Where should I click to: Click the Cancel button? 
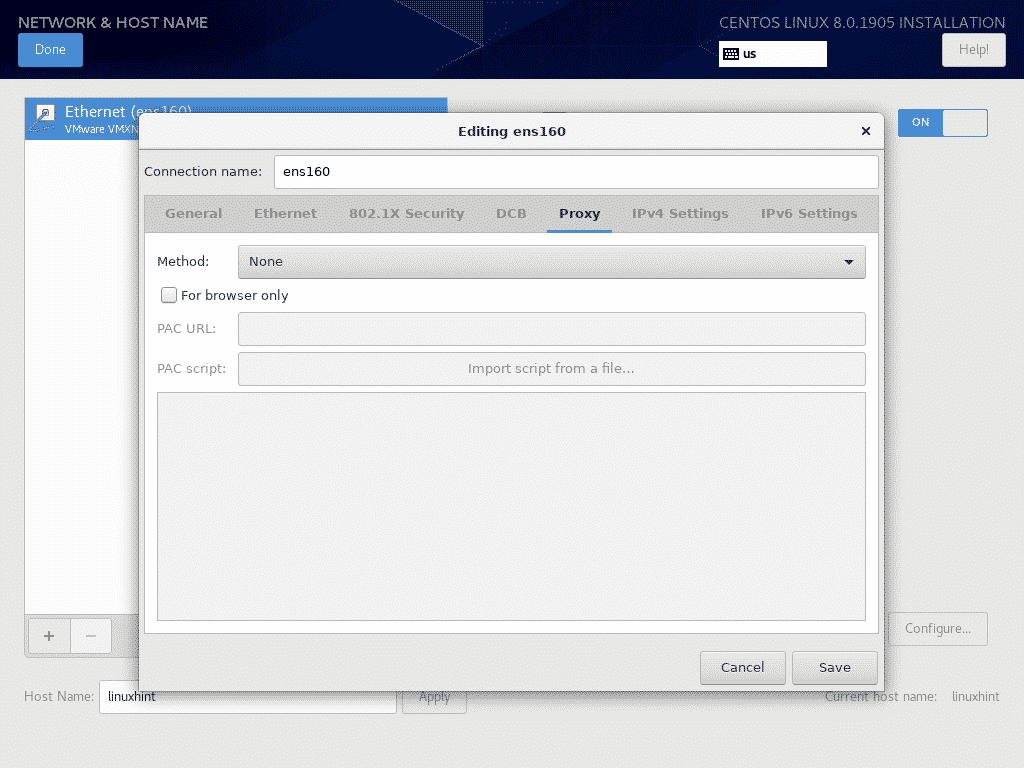point(742,667)
